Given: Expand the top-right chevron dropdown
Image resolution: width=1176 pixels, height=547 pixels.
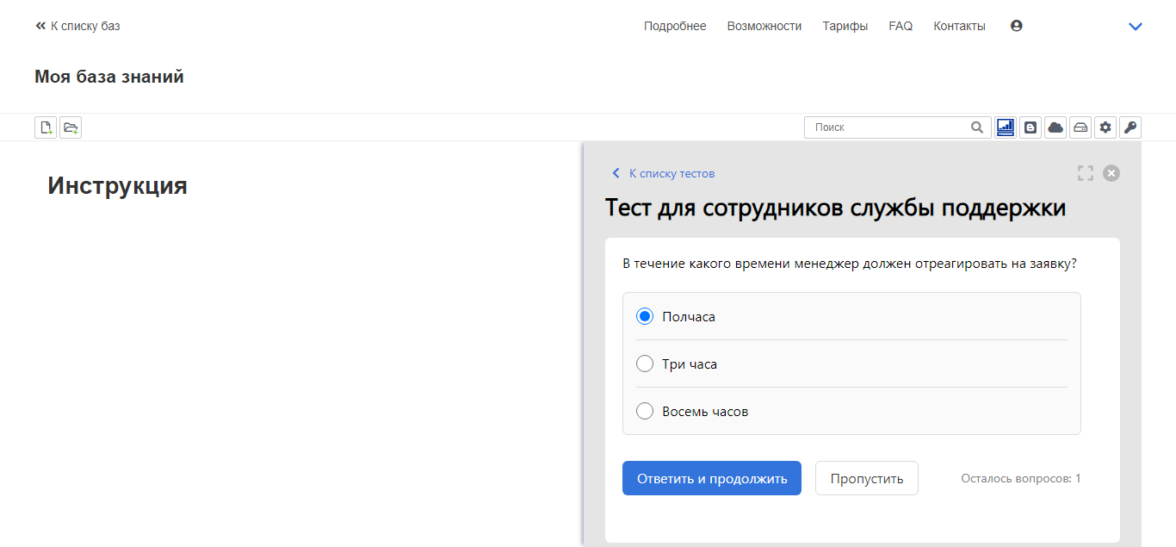Looking at the screenshot, I should (x=1135, y=27).
